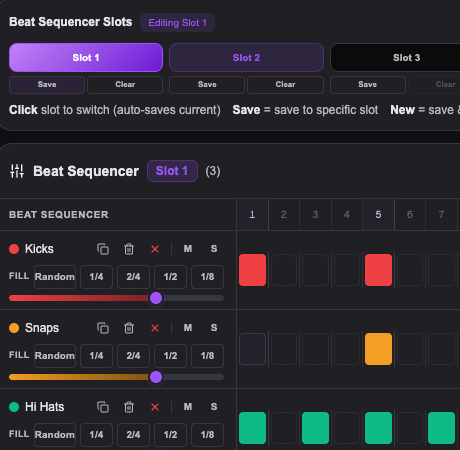The width and height of the screenshot is (460, 450).
Task: Click the Hi Hats trash icon
Action: click(129, 407)
